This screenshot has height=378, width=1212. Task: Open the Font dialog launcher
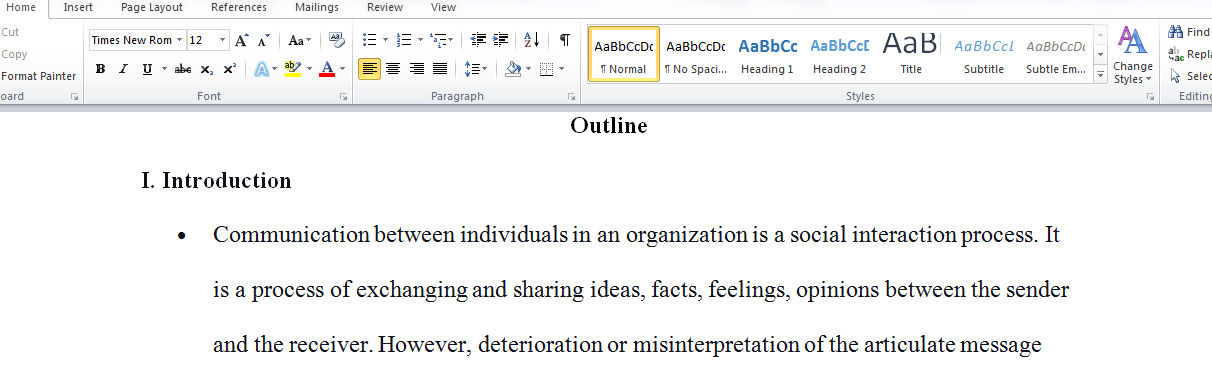point(343,97)
